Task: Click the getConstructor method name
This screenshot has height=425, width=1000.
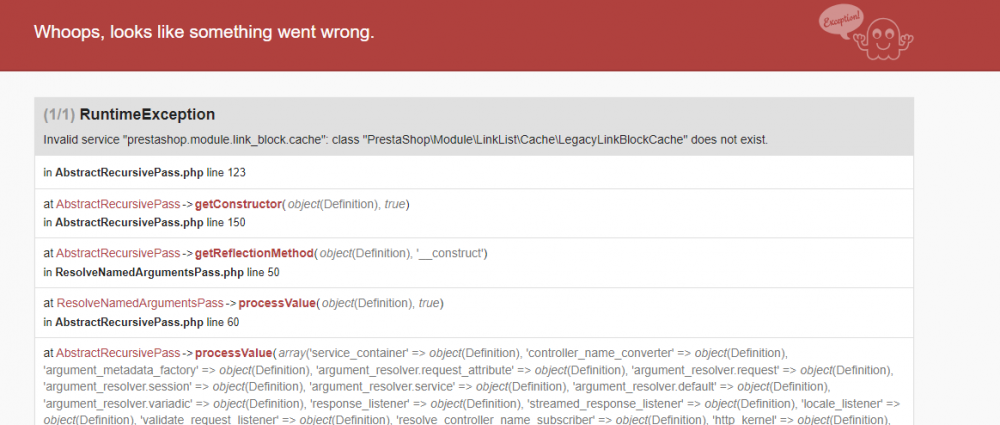Action: (x=238, y=204)
